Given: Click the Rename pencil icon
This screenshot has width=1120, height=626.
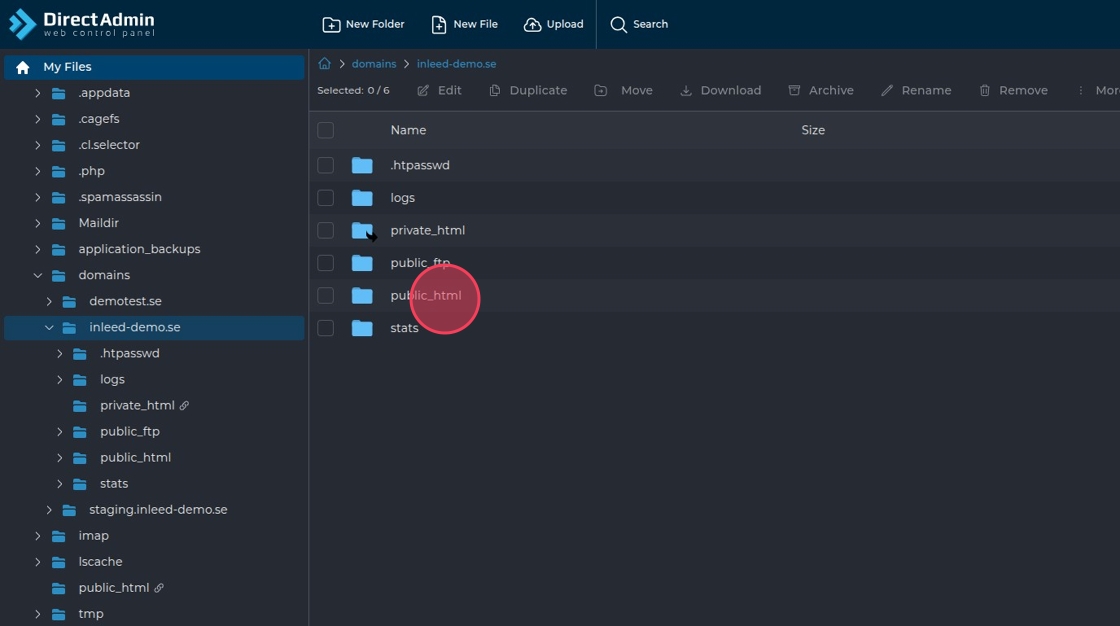Looking at the screenshot, I should [x=887, y=90].
